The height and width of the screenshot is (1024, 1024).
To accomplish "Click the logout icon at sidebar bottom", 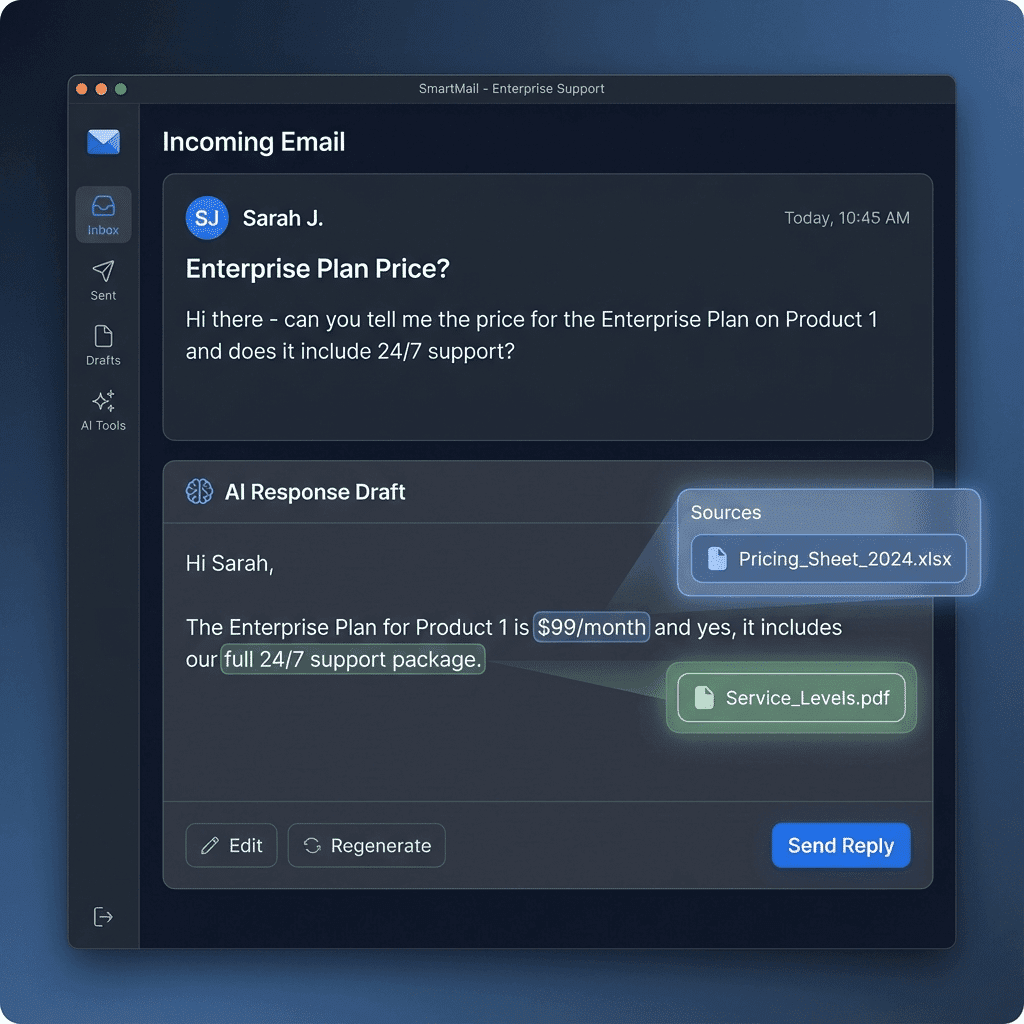I will 103,917.
